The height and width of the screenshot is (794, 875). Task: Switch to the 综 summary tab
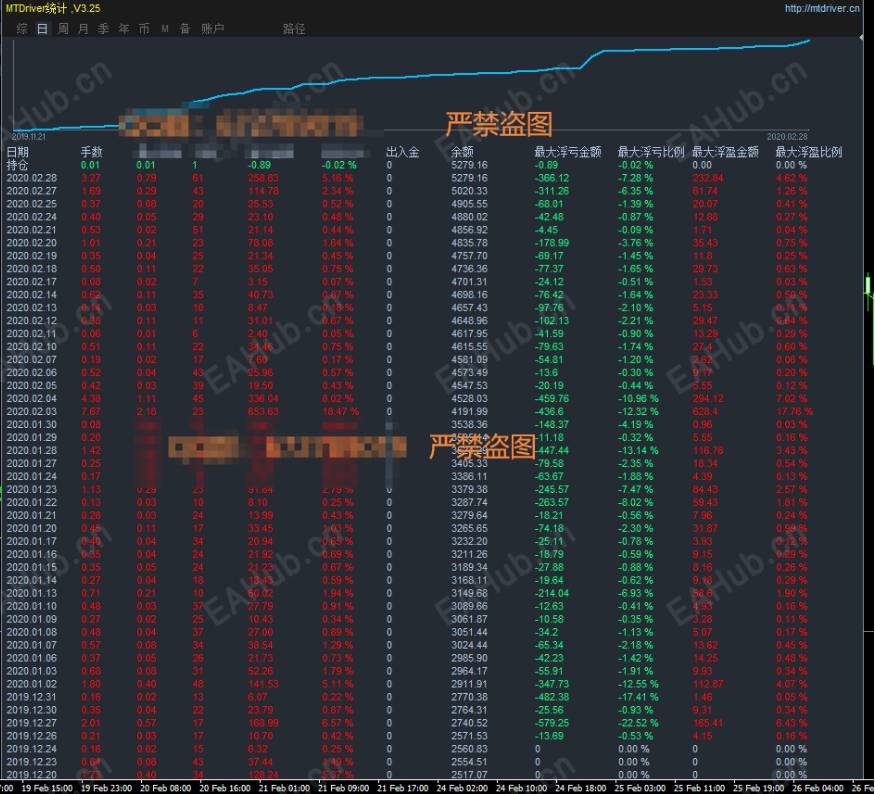(22, 29)
